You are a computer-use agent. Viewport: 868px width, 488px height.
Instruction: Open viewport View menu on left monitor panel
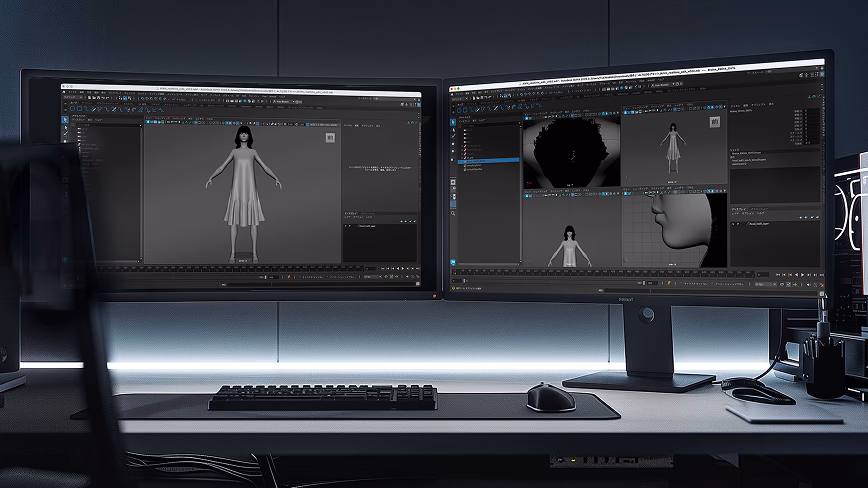click(x=148, y=118)
